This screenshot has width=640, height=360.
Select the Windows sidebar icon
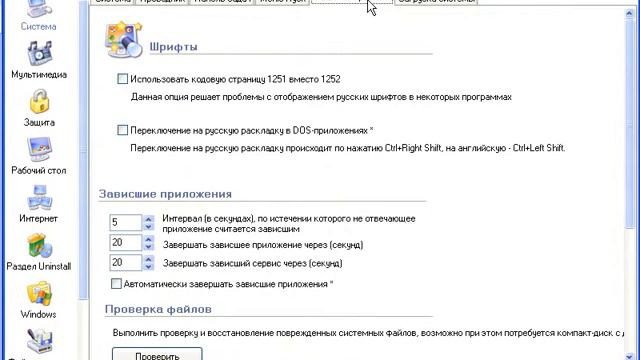pos(39,293)
